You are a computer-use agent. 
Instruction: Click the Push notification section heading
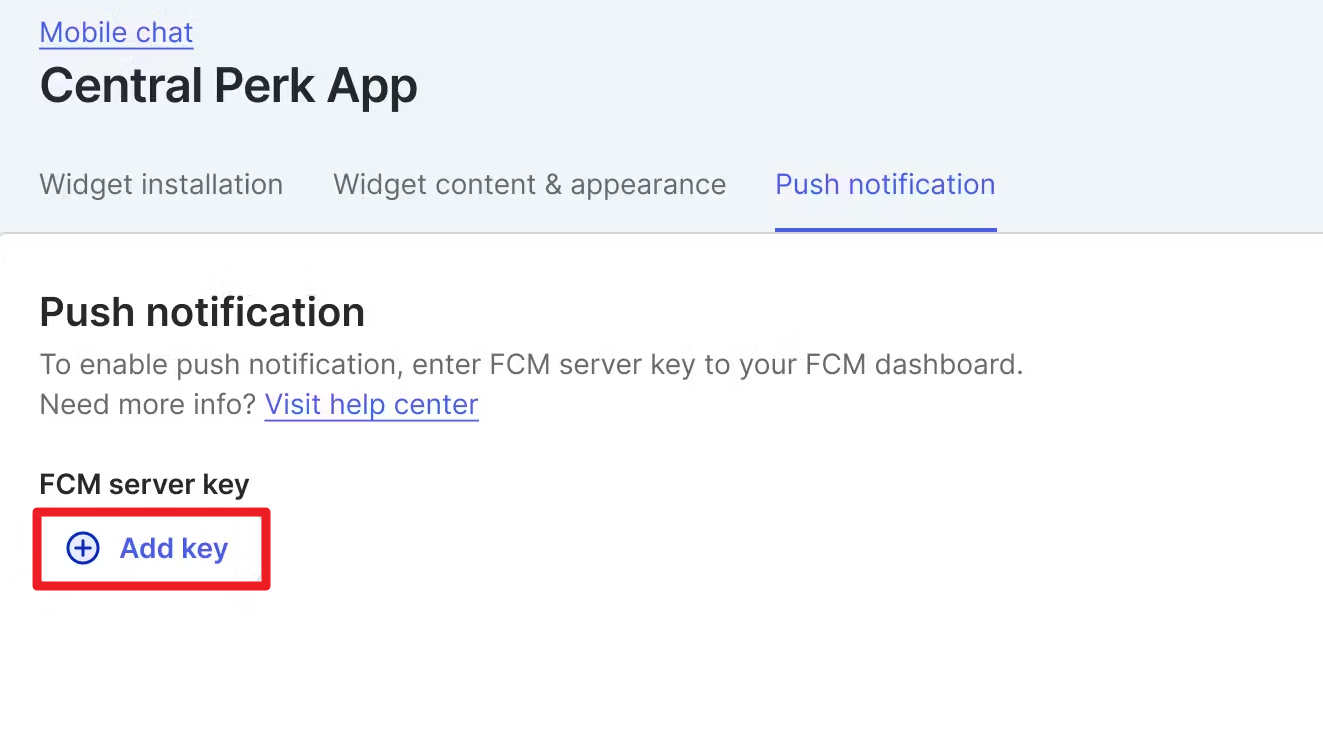point(202,313)
